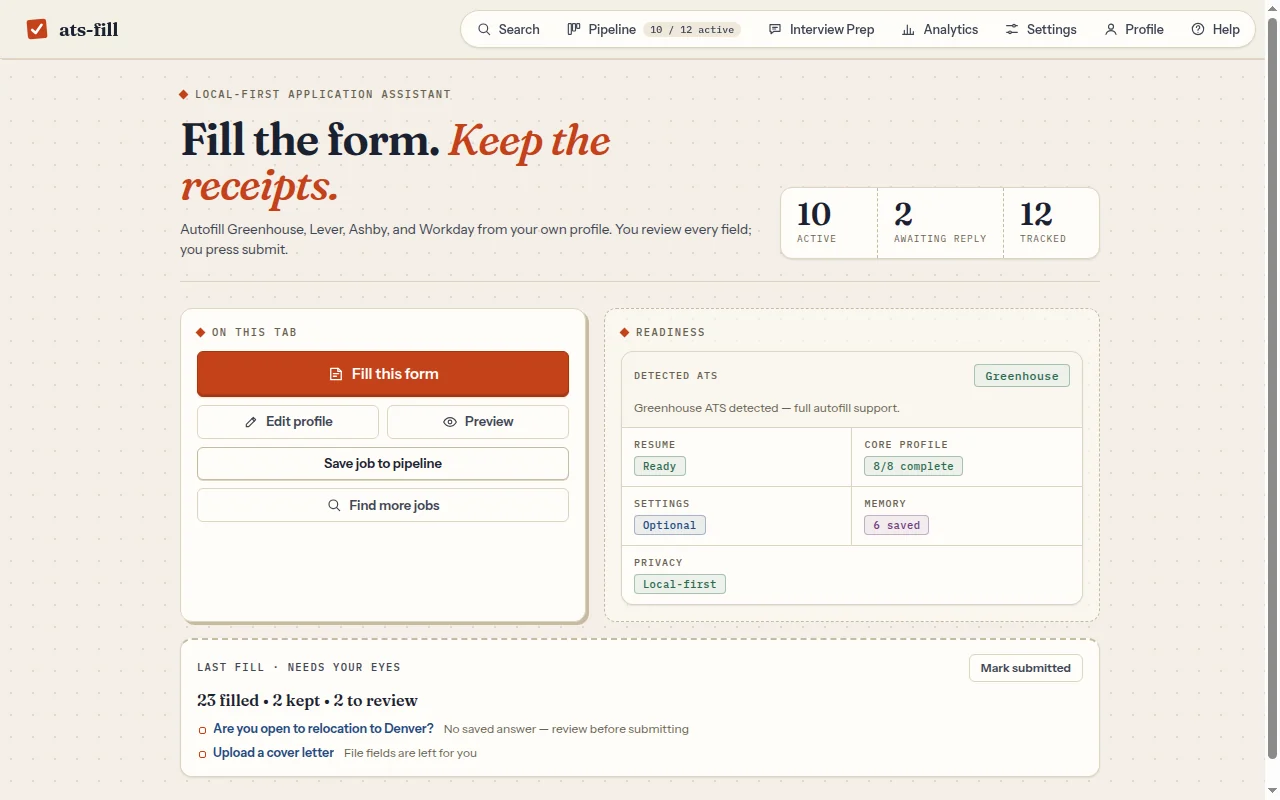1280x800 pixels.
Task: Click the Ready resume badge
Action: (660, 466)
